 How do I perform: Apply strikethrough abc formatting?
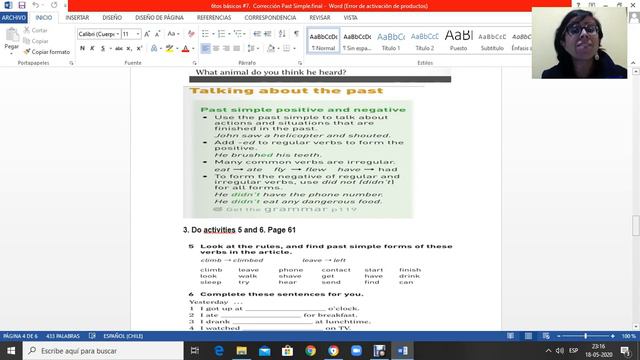(x=119, y=48)
